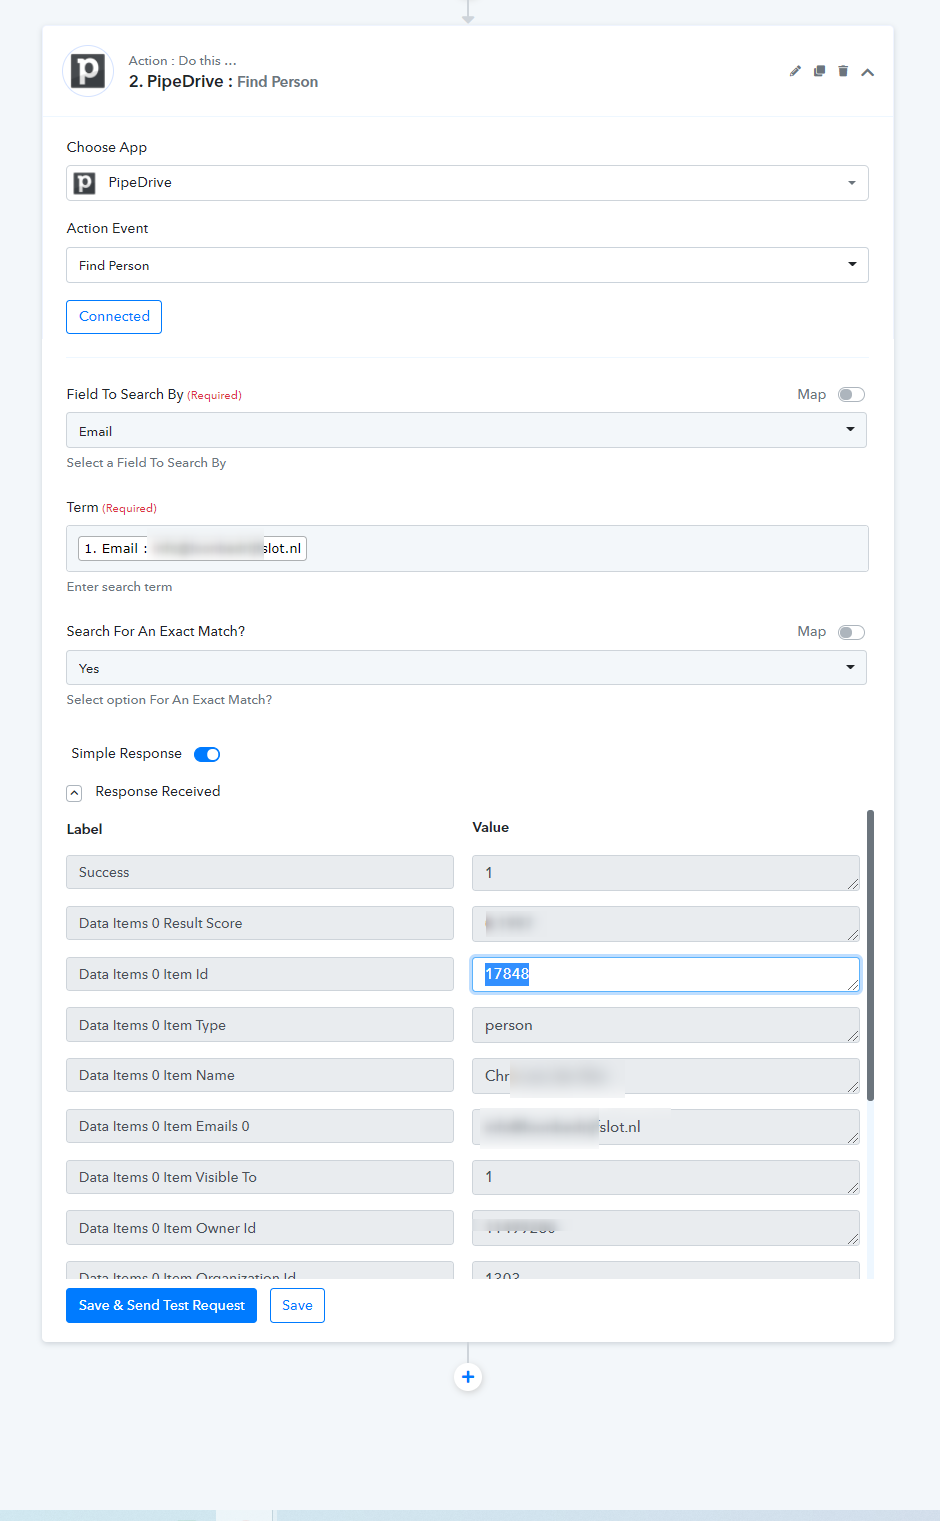Click the Item Visible To value field
The width and height of the screenshot is (940, 1521).
[666, 1177]
